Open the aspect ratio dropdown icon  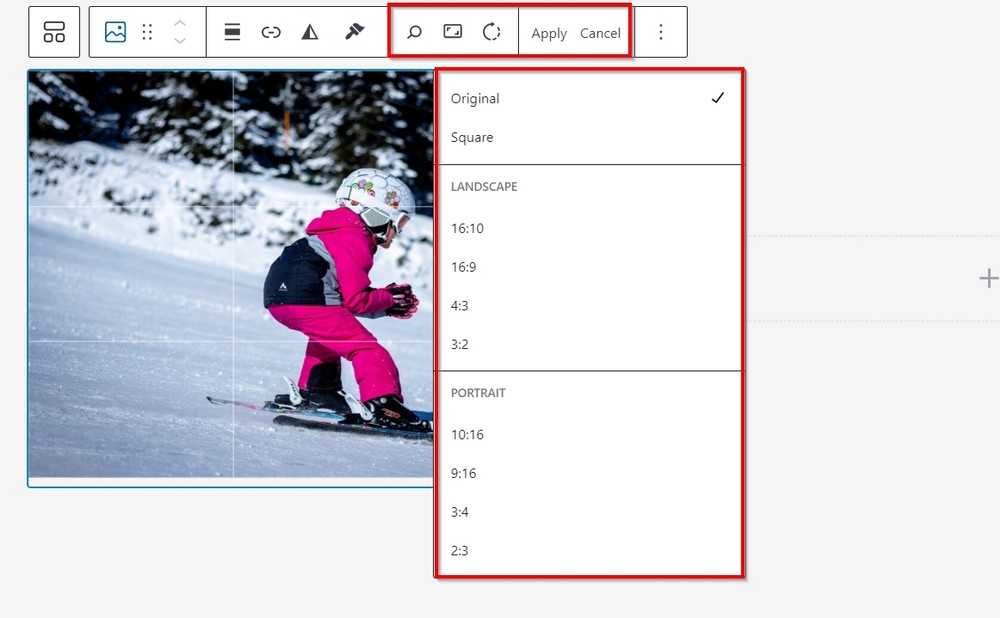click(453, 32)
